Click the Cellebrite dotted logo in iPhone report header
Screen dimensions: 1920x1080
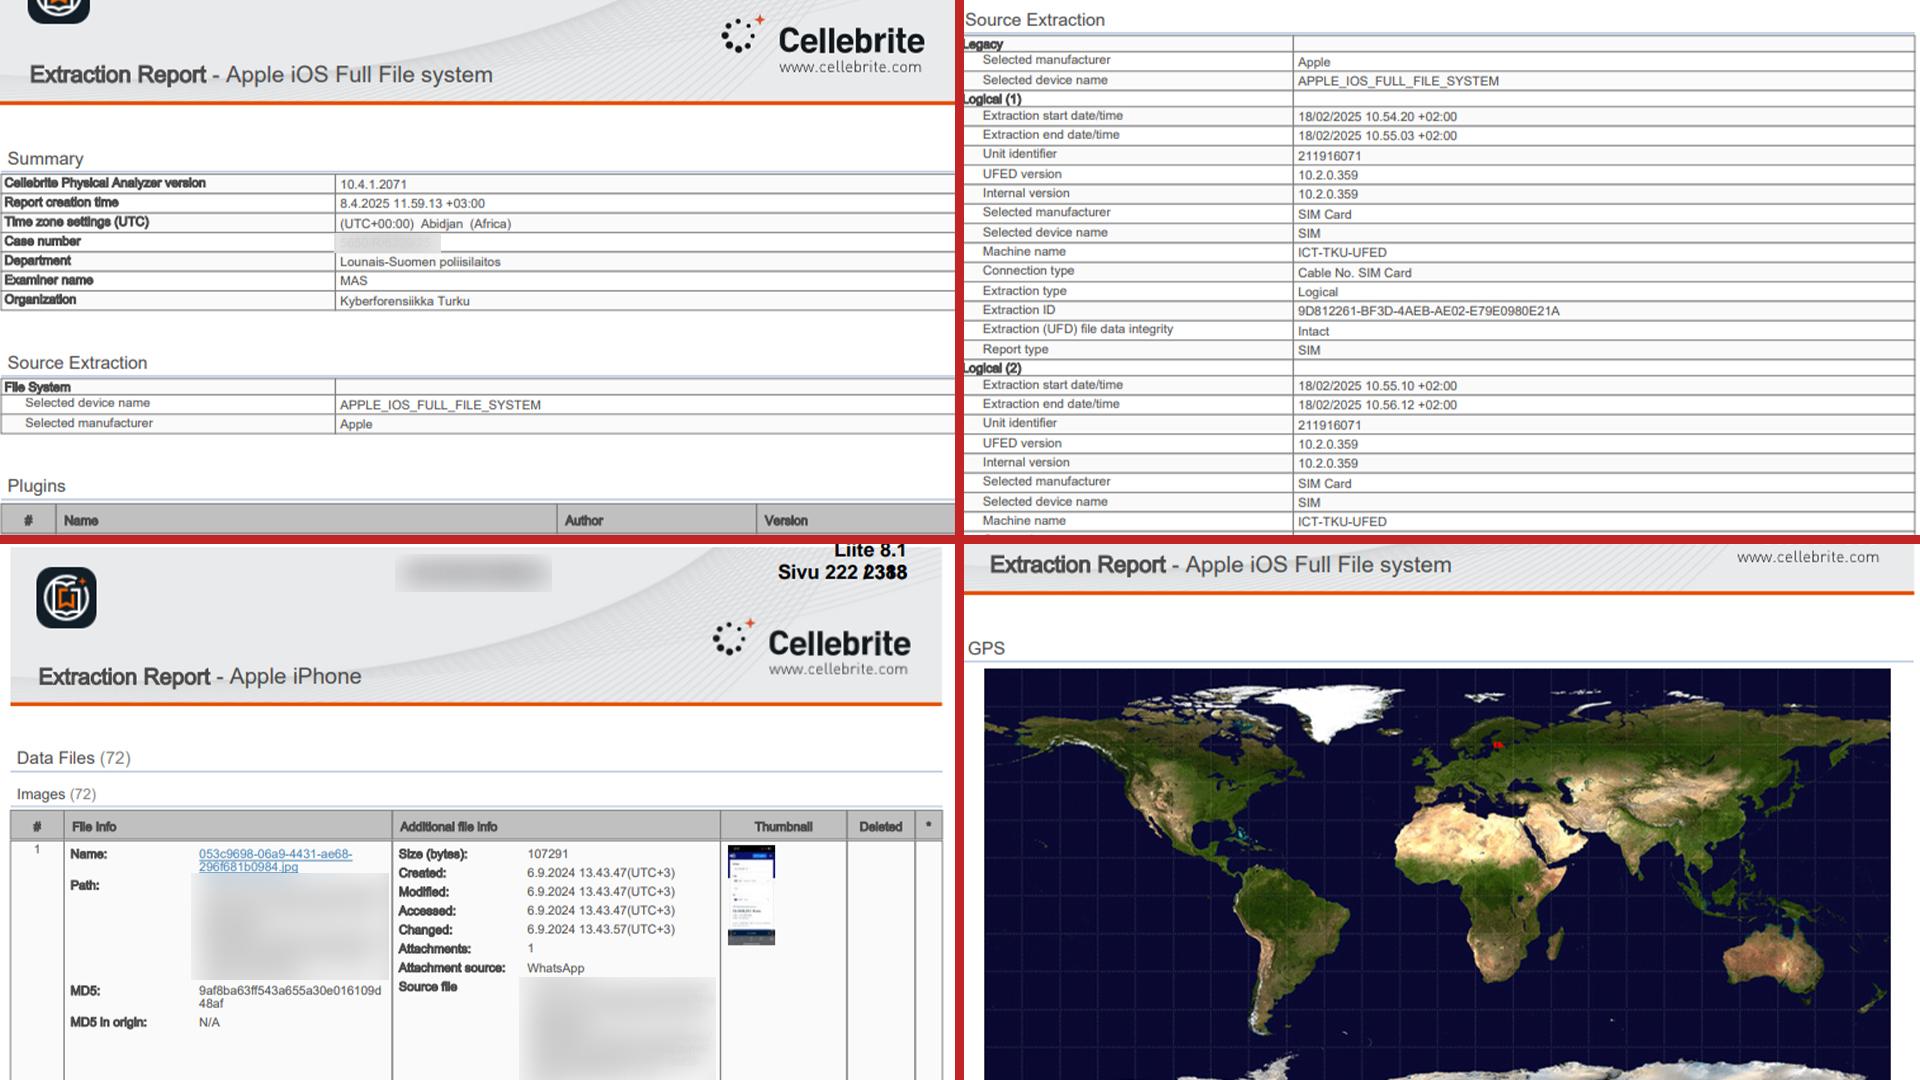732,637
